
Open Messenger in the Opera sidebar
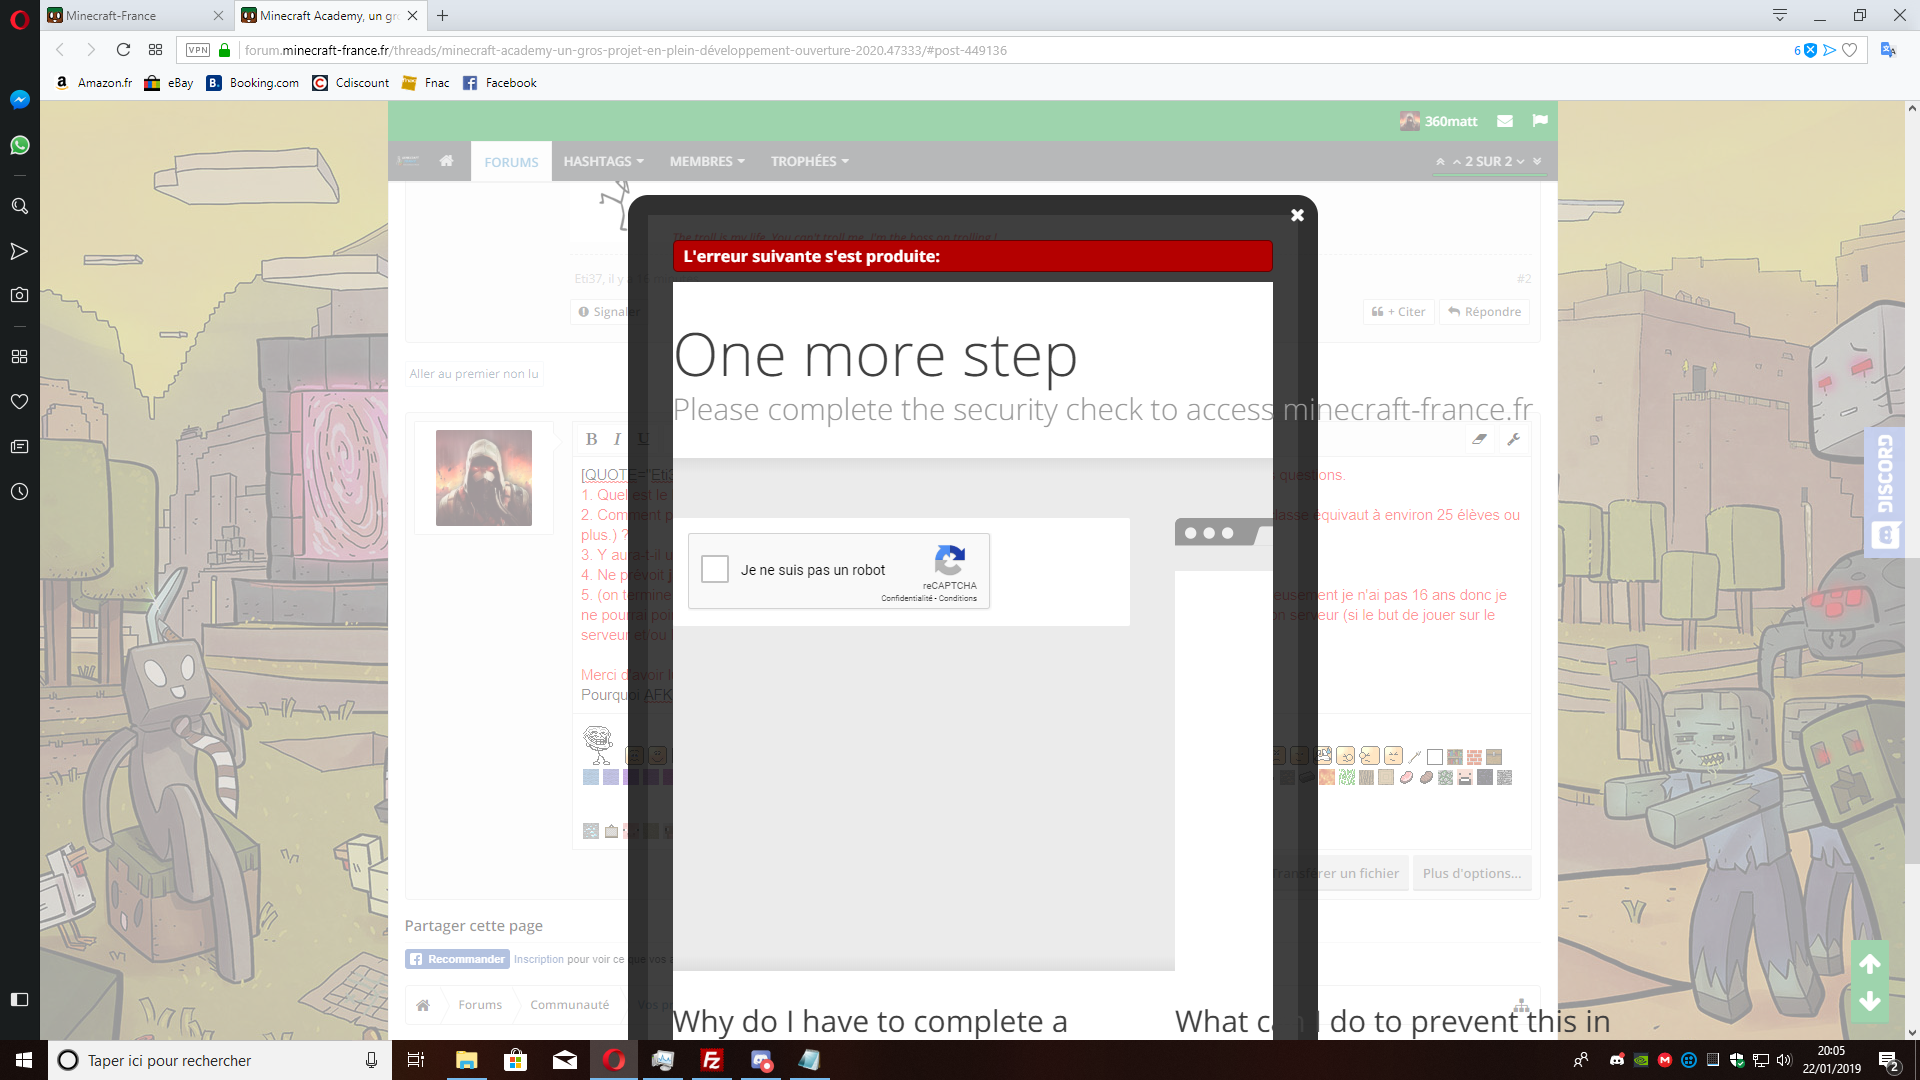tap(19, 99)
